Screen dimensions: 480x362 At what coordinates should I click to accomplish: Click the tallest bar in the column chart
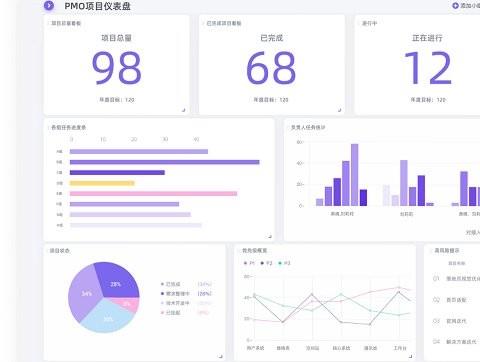[355, 175]
